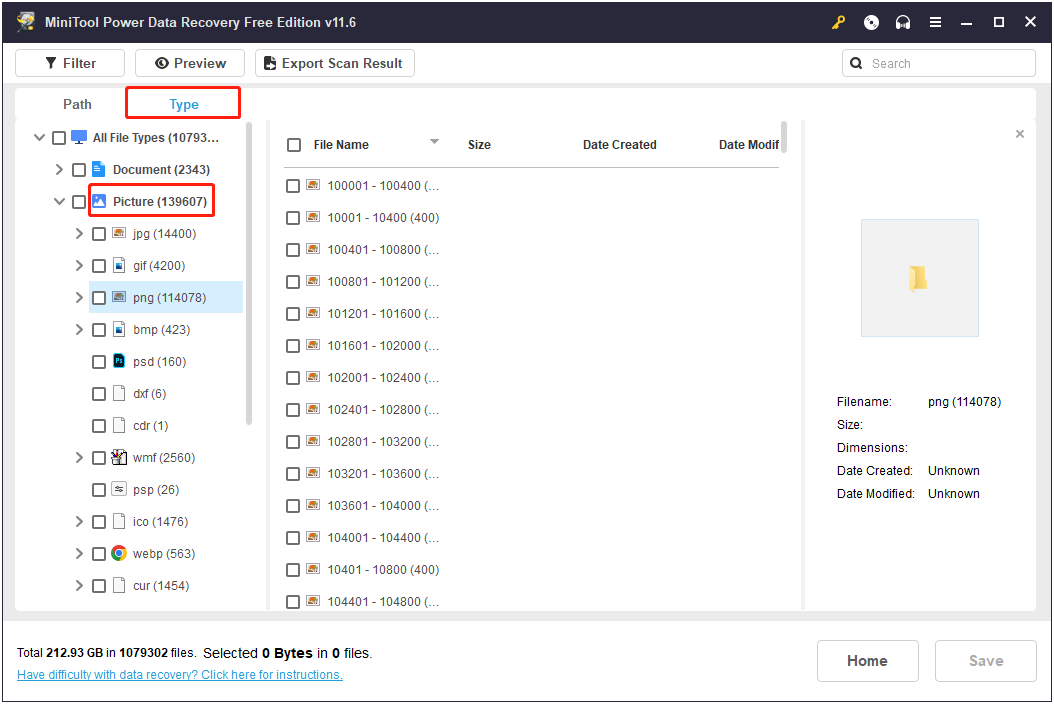Click the Home button
The image size is (1054, 704).
point(867,661)
